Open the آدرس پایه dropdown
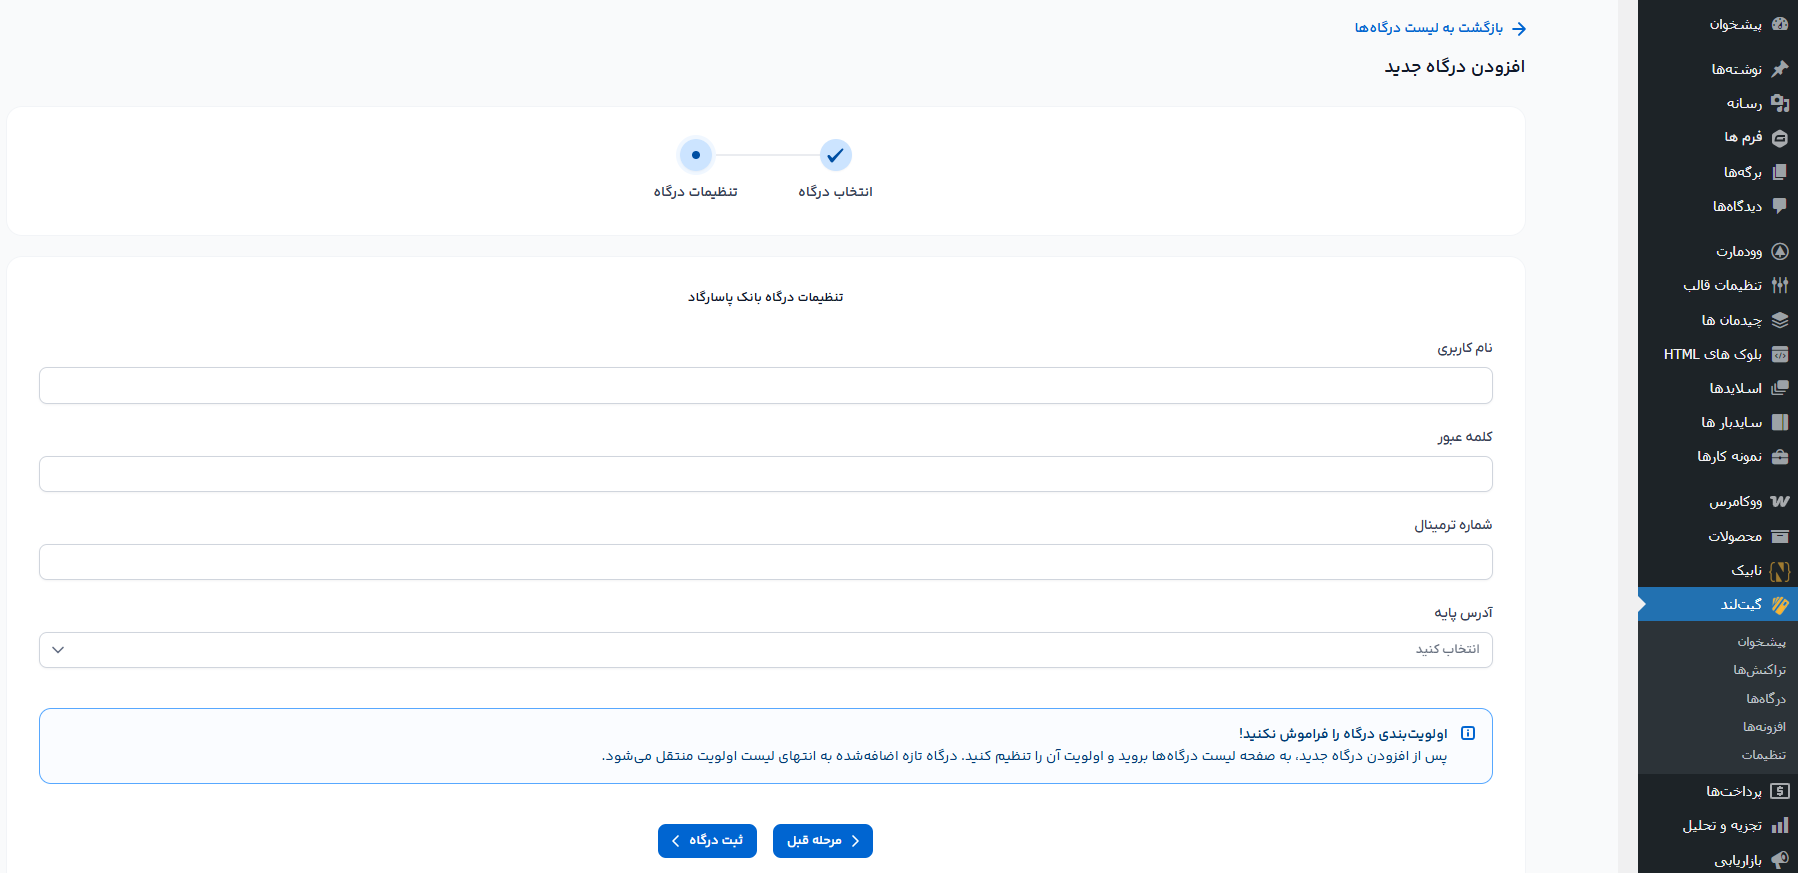 pyautogui.click(x=766, y=650)
